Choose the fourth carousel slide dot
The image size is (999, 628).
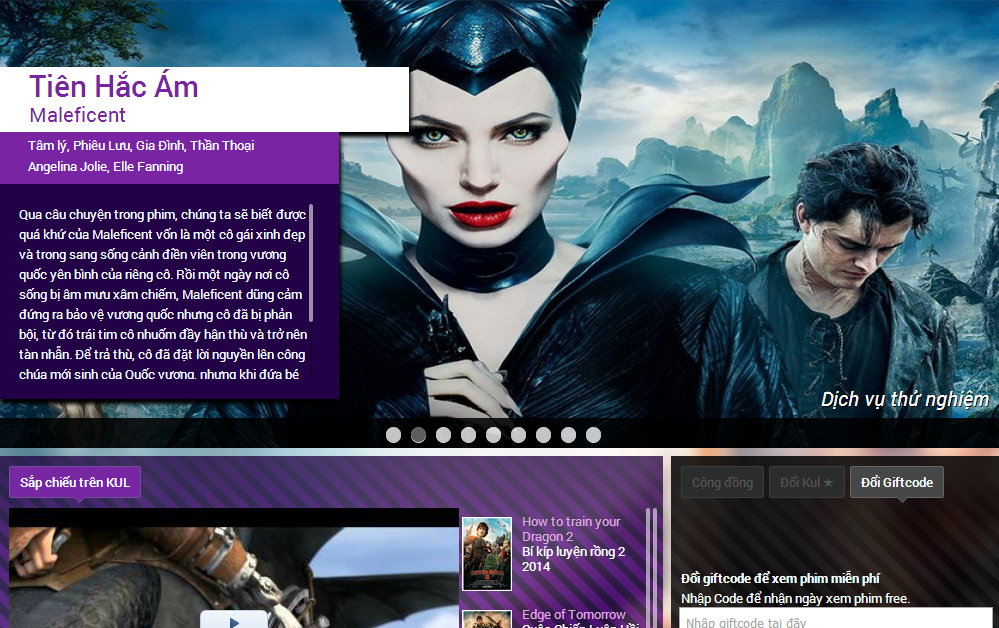tap(468, 434)
